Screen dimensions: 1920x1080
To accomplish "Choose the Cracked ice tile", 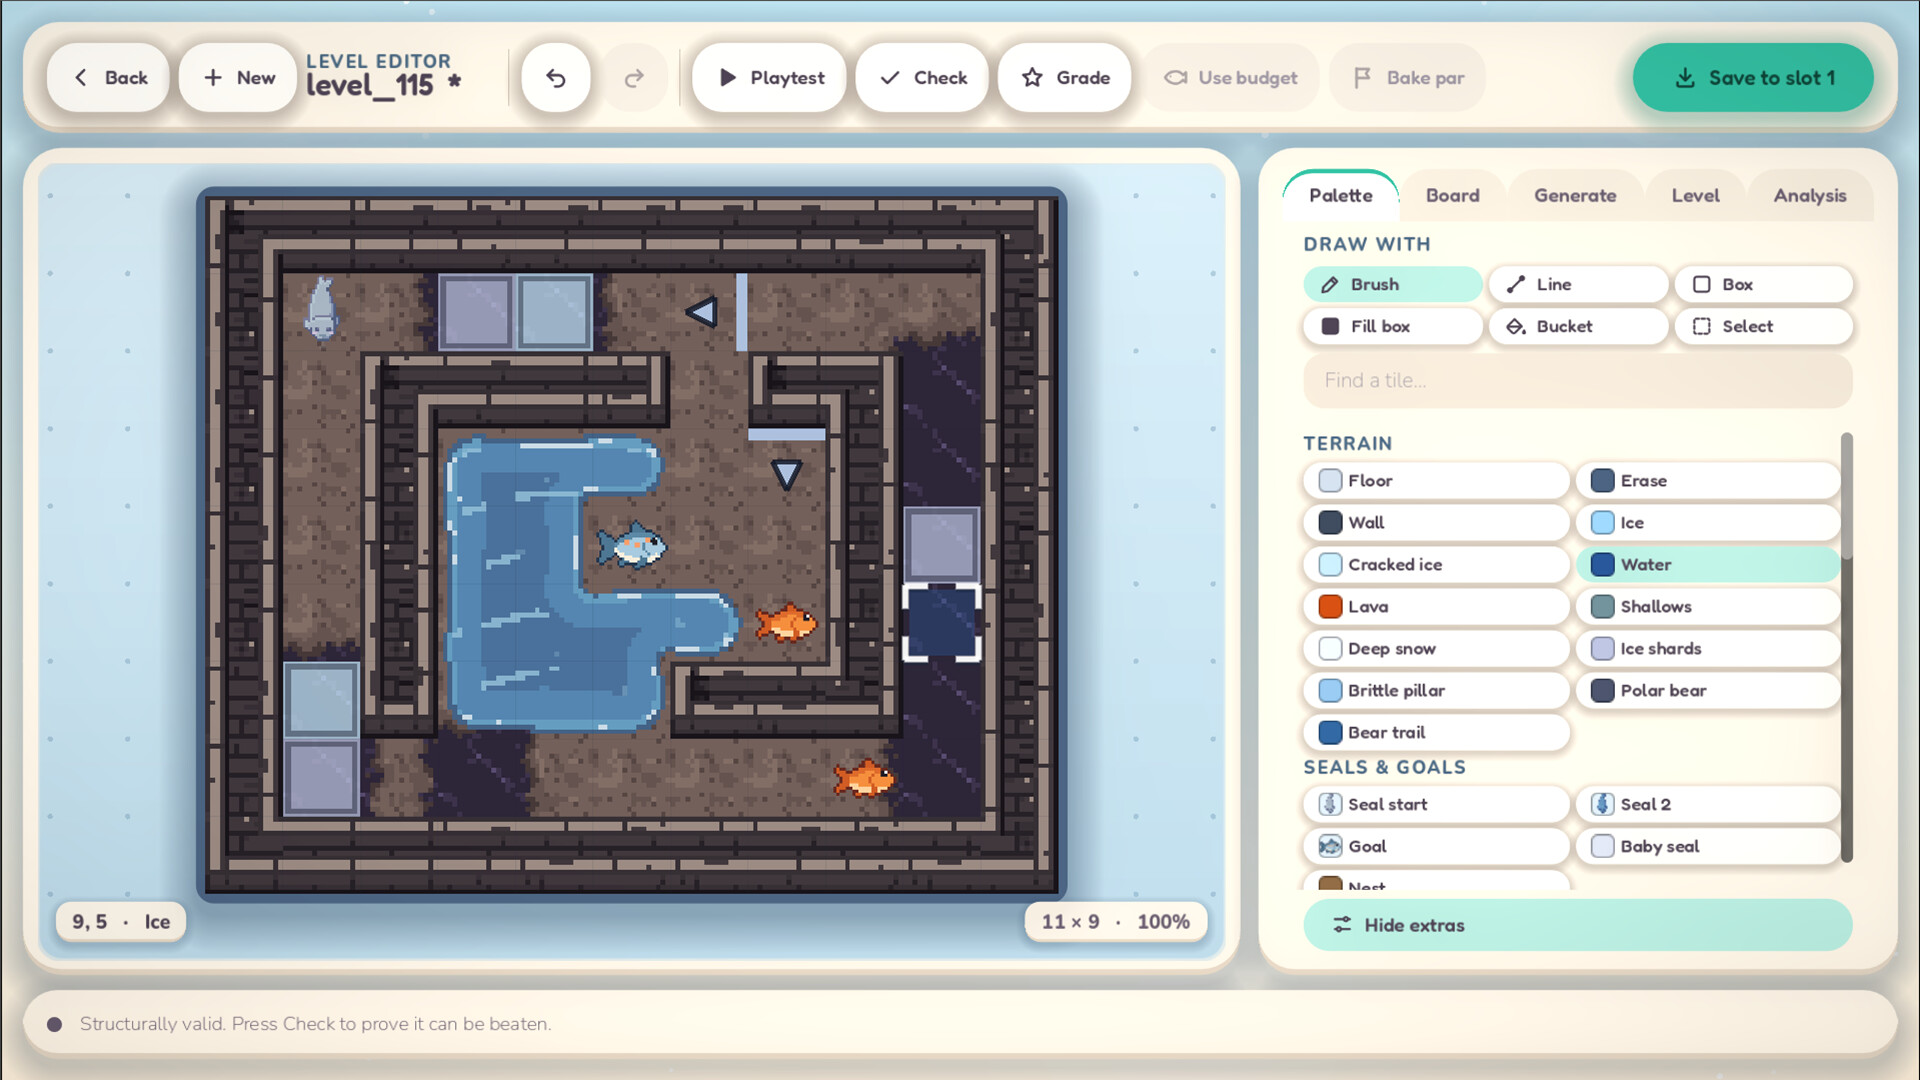I will click(1436, 564).
